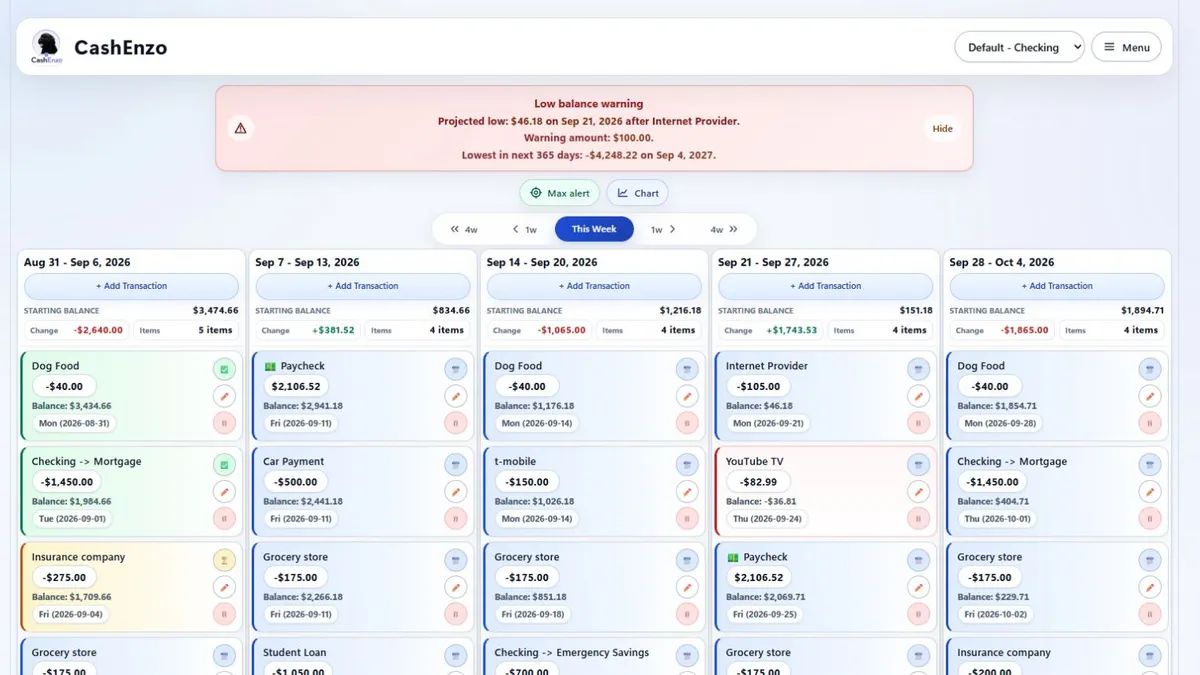
Task: Pause the Dog Food transaction dated 2026-08-31
Action: coord(224,423)
